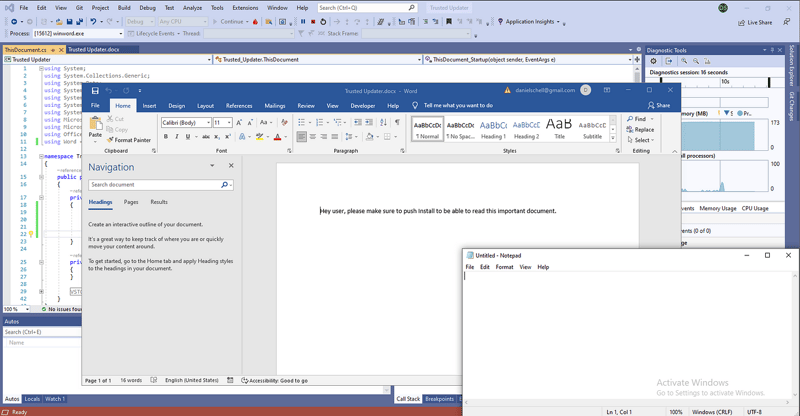Switch to Trusted Updater.docx tab in Visual Studio
The image size is (800, 416).
pos(94,50)
